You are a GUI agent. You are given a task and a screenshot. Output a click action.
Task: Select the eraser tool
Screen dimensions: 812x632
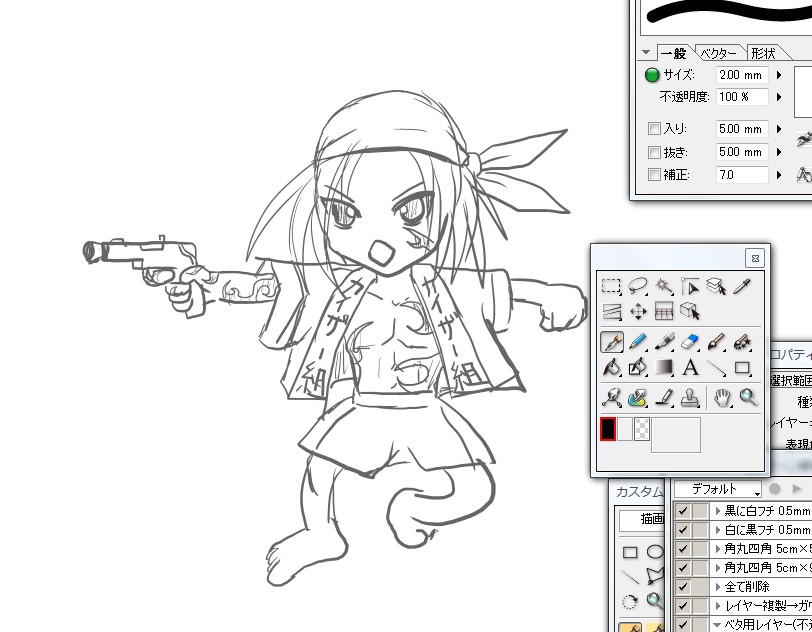pyautogui.click(x=690, y=342)
